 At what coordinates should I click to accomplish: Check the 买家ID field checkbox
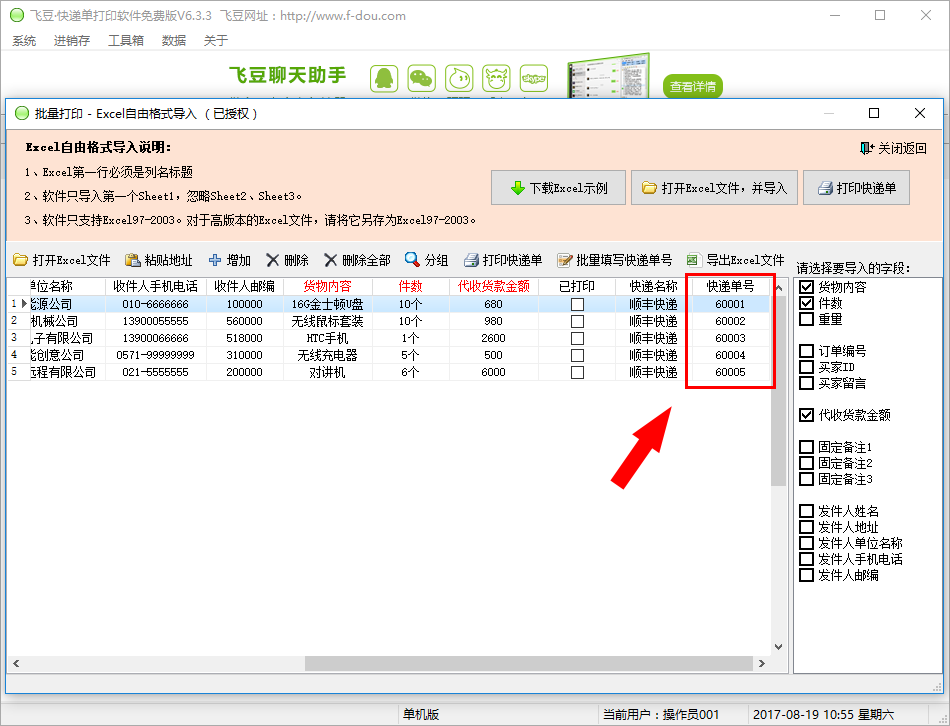[x=806, y=367]
